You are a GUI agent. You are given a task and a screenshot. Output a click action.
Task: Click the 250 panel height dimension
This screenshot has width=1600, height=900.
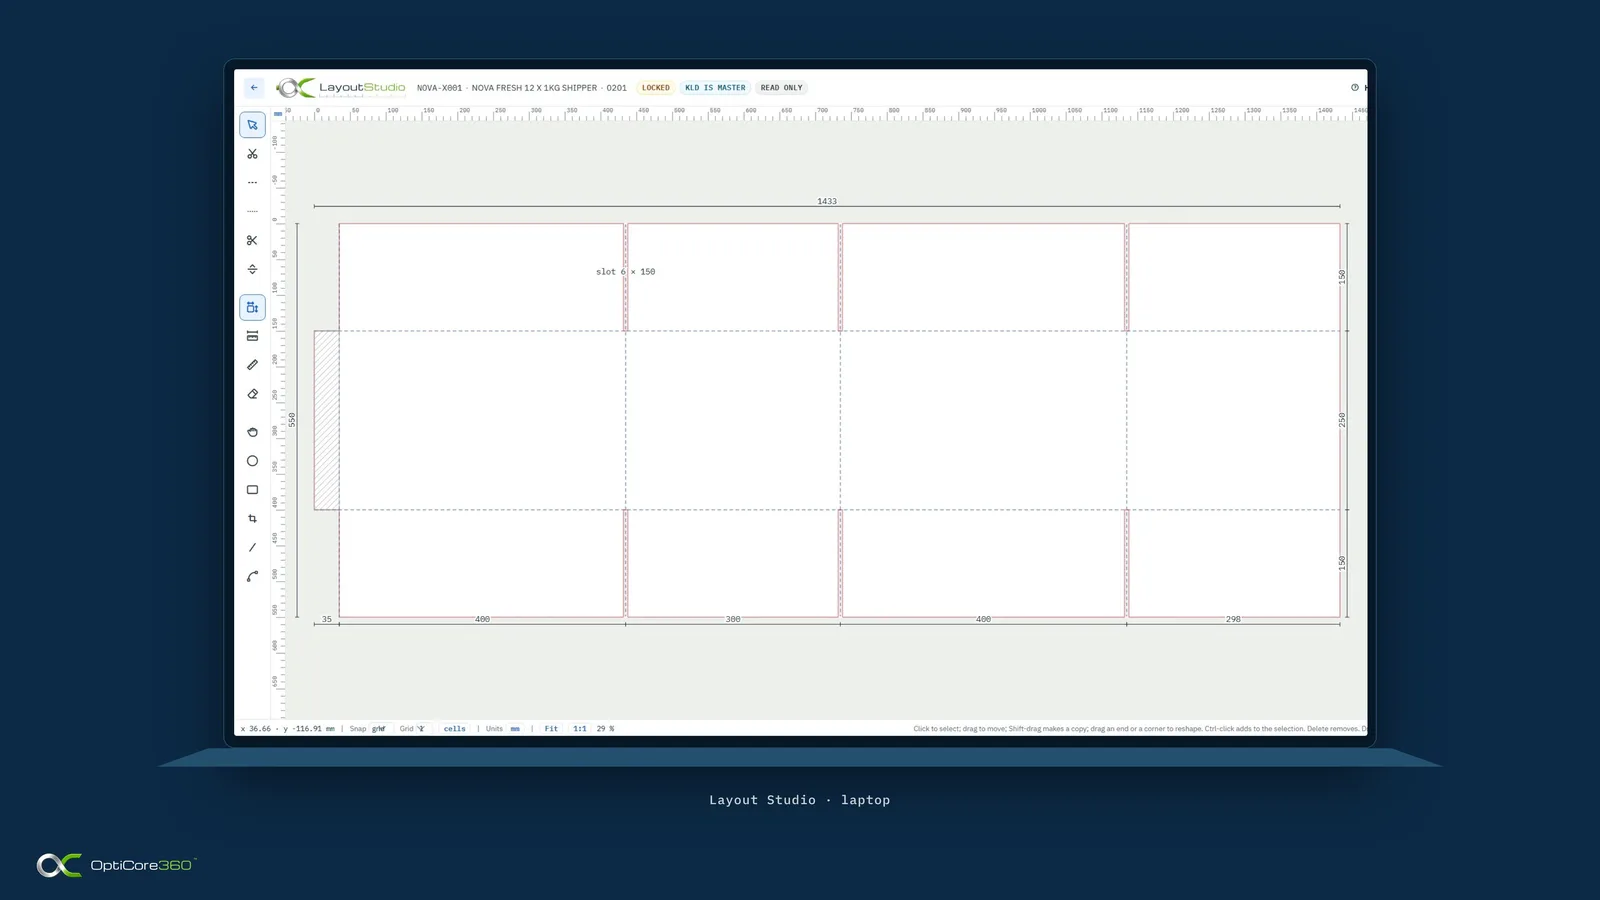[1342, 420]
